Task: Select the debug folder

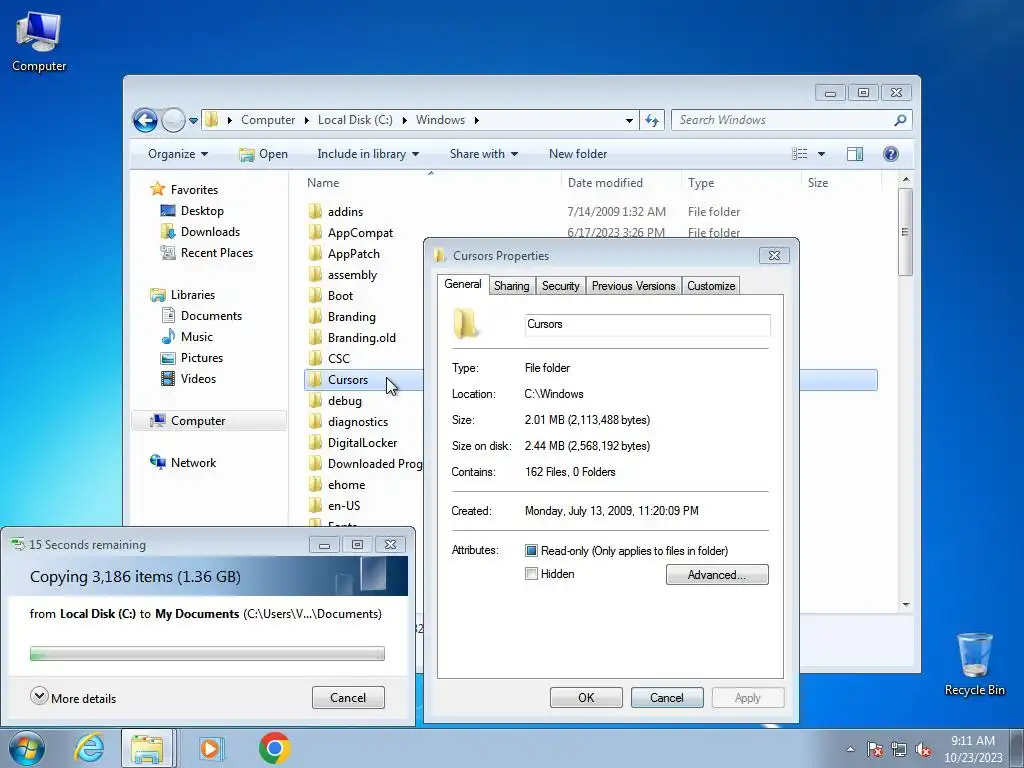Action: click(344, 401)
